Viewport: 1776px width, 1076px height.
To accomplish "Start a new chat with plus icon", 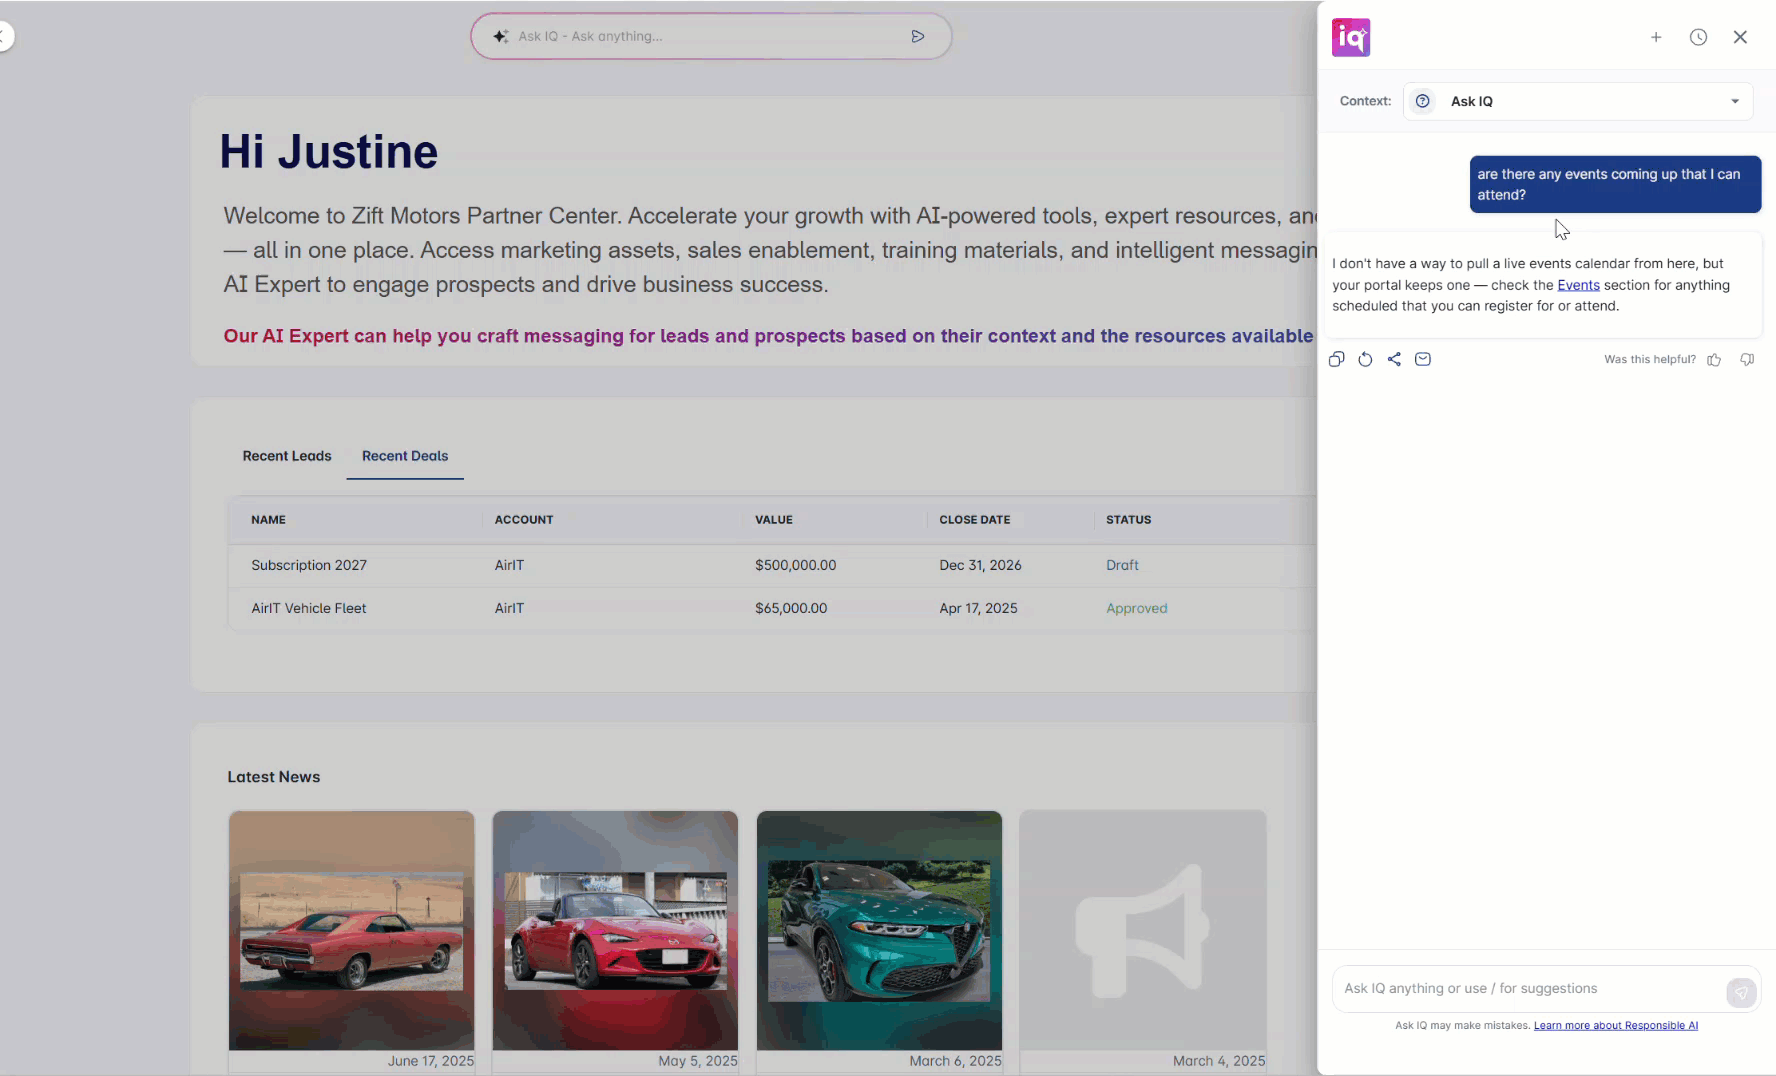I will (x=1656, y=37).
